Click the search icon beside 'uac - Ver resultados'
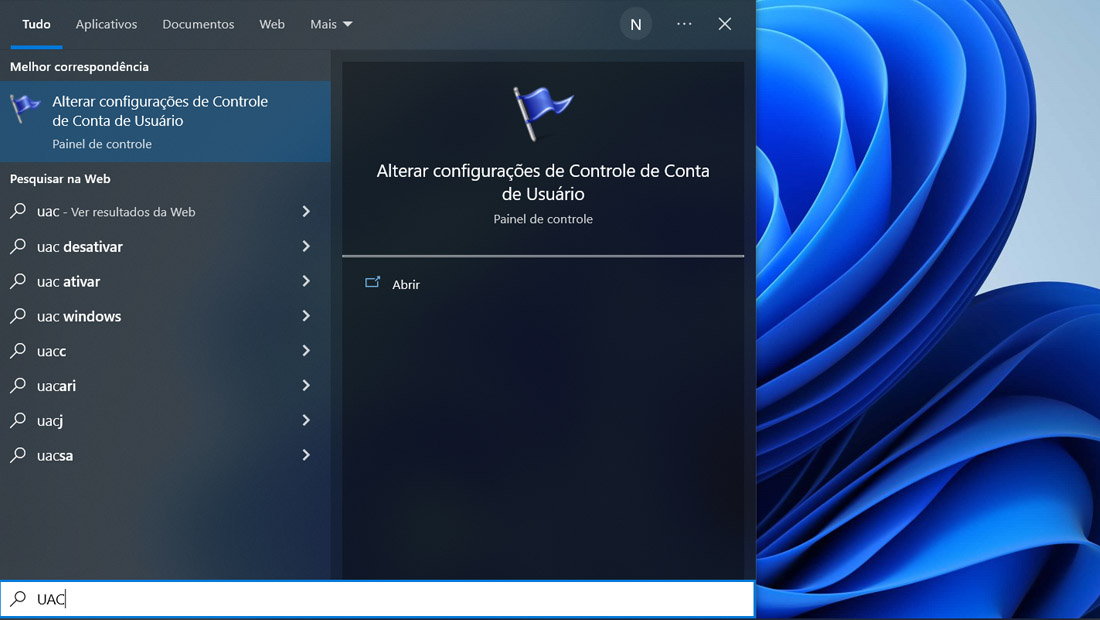This screenshot has width=1100, height=620. pos(18,211)
